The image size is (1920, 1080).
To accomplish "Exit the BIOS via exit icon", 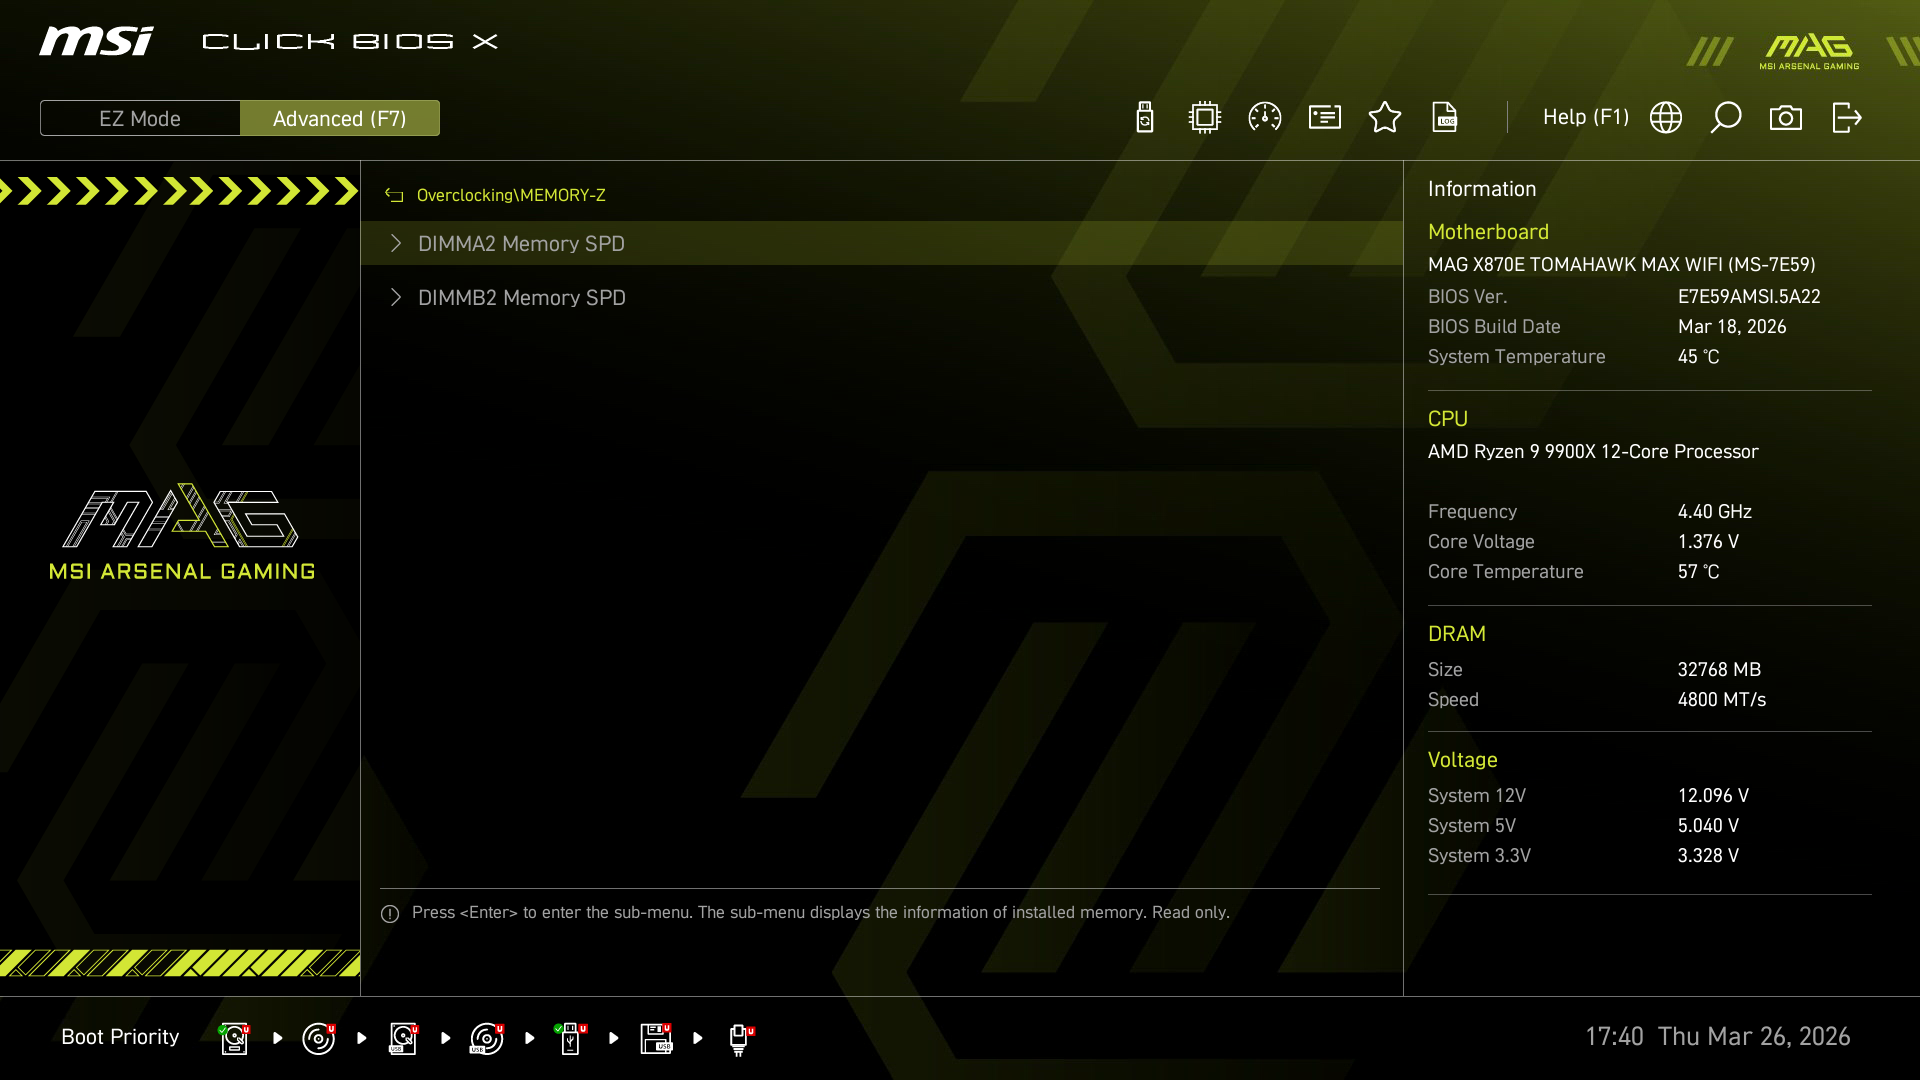I will tap(1847, 117).
